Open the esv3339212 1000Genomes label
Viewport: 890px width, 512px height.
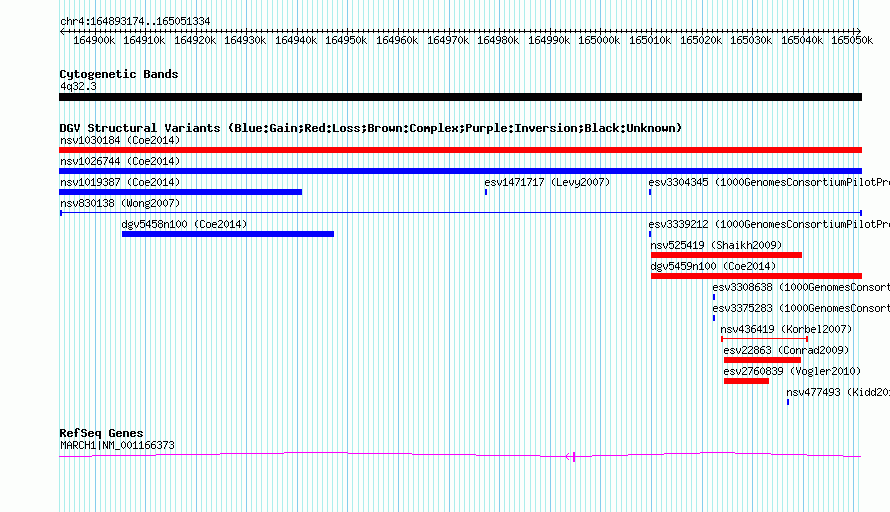769,224
